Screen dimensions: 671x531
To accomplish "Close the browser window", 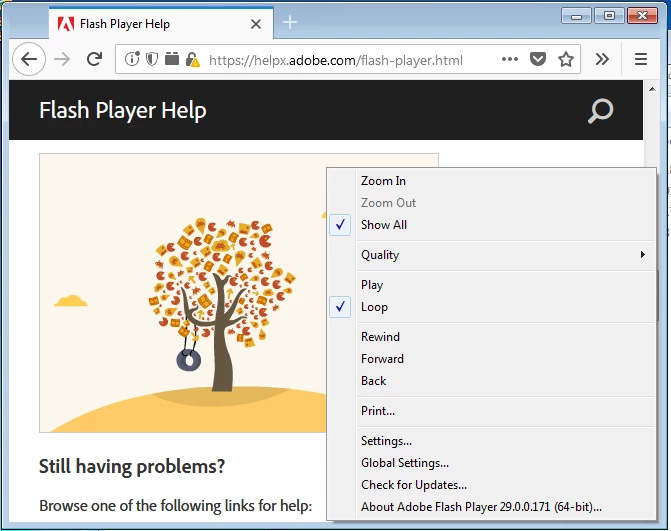I will 642,16.
